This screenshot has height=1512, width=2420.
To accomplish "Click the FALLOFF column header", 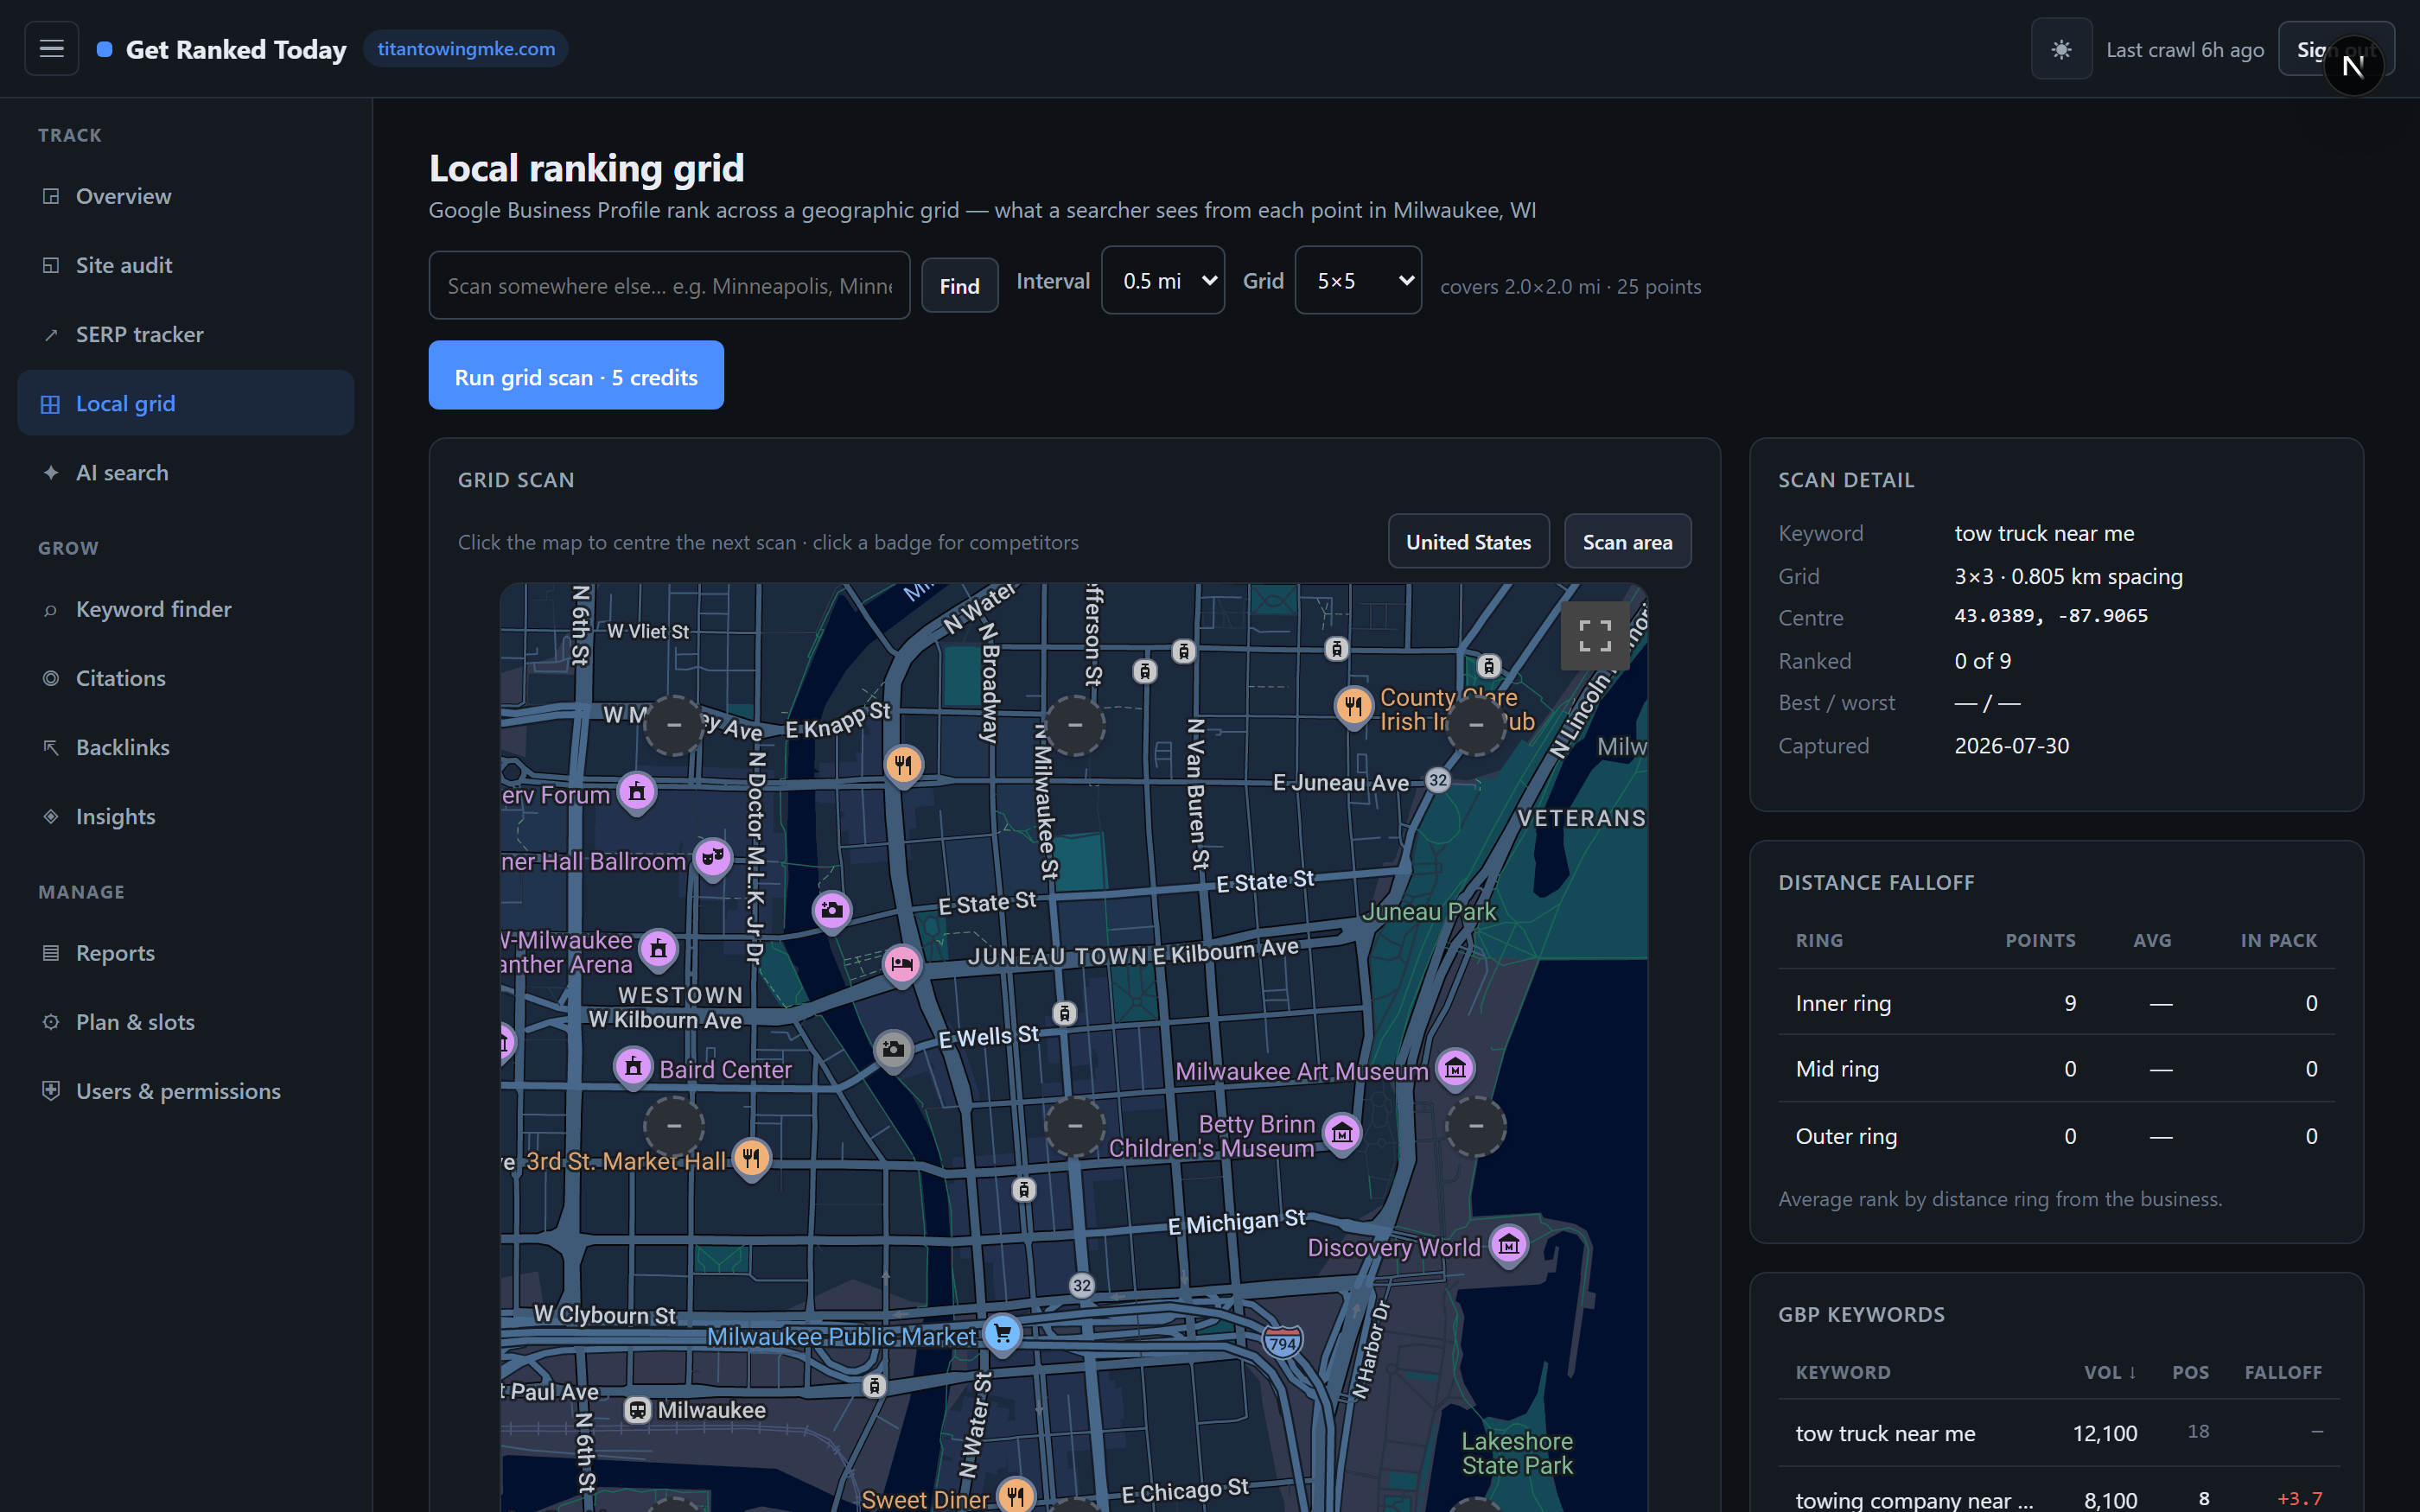I will coord(2283,1372).
